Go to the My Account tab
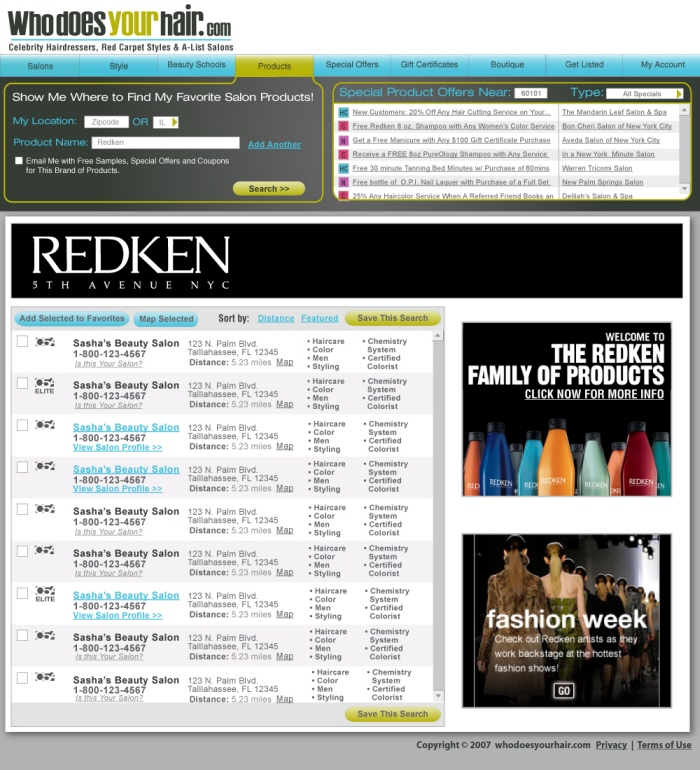 click(662, 65)
